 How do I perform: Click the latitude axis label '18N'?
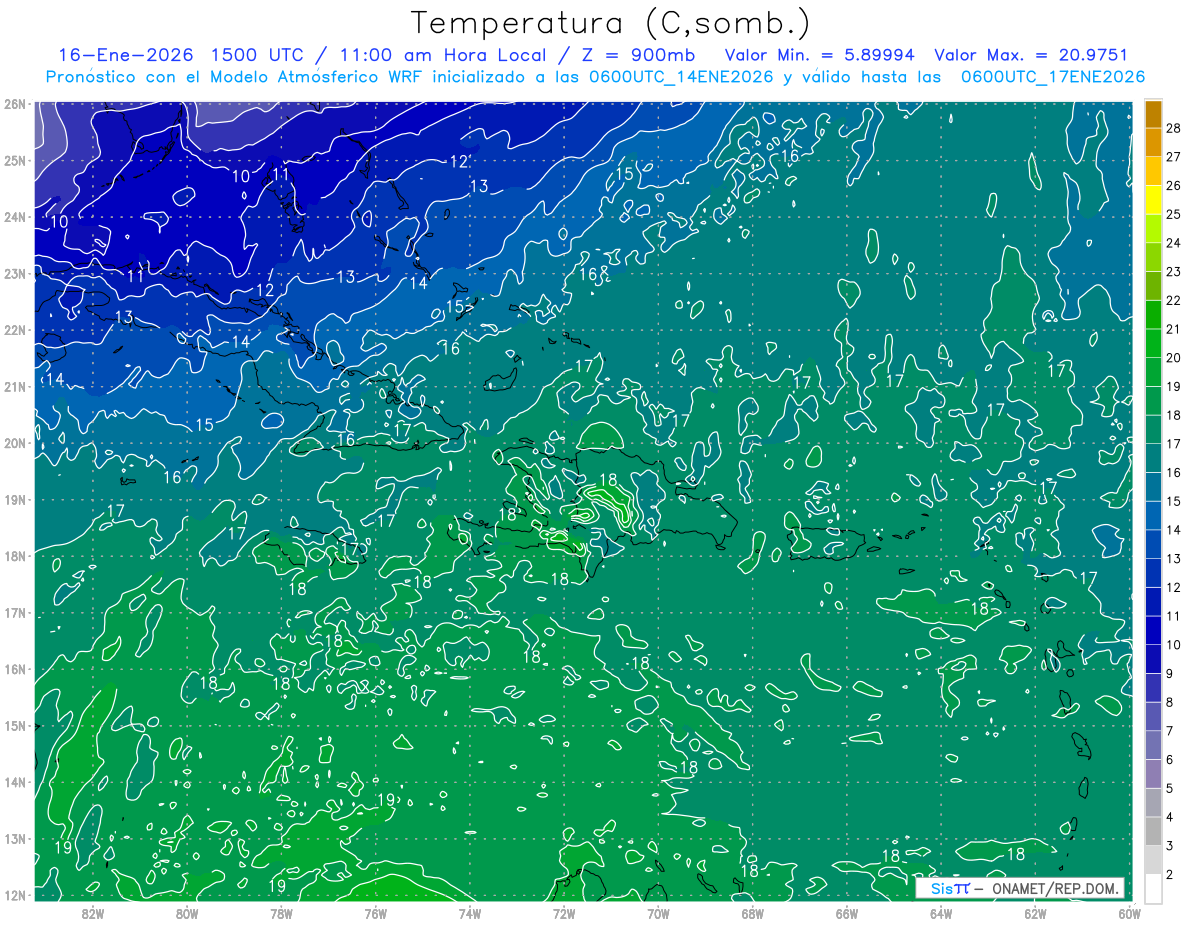click(14, 556)
